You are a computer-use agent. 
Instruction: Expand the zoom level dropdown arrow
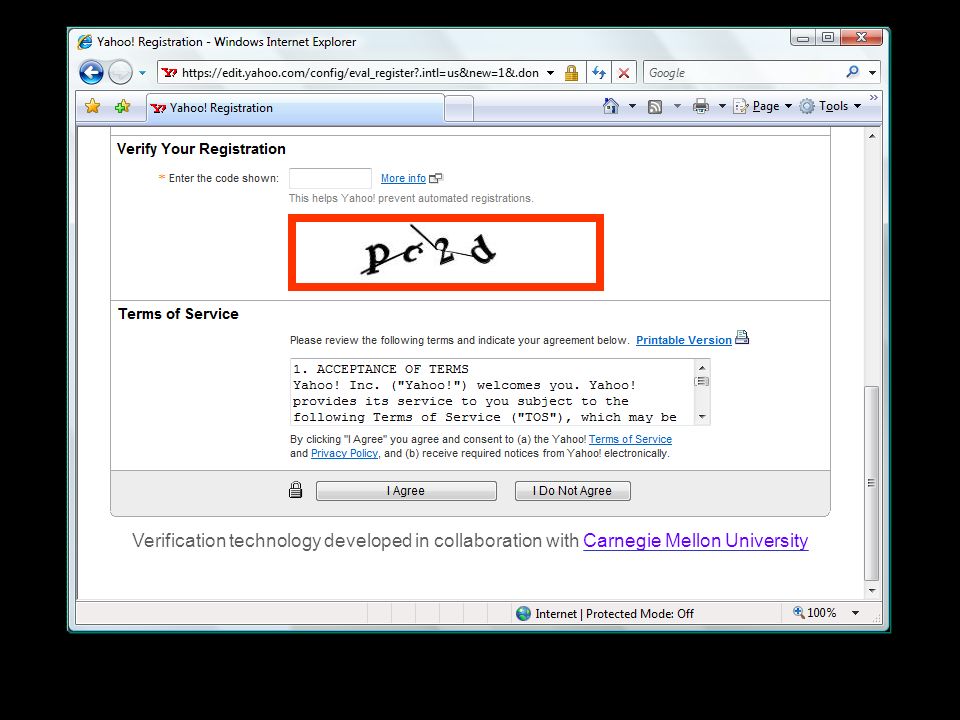point(855,613)
